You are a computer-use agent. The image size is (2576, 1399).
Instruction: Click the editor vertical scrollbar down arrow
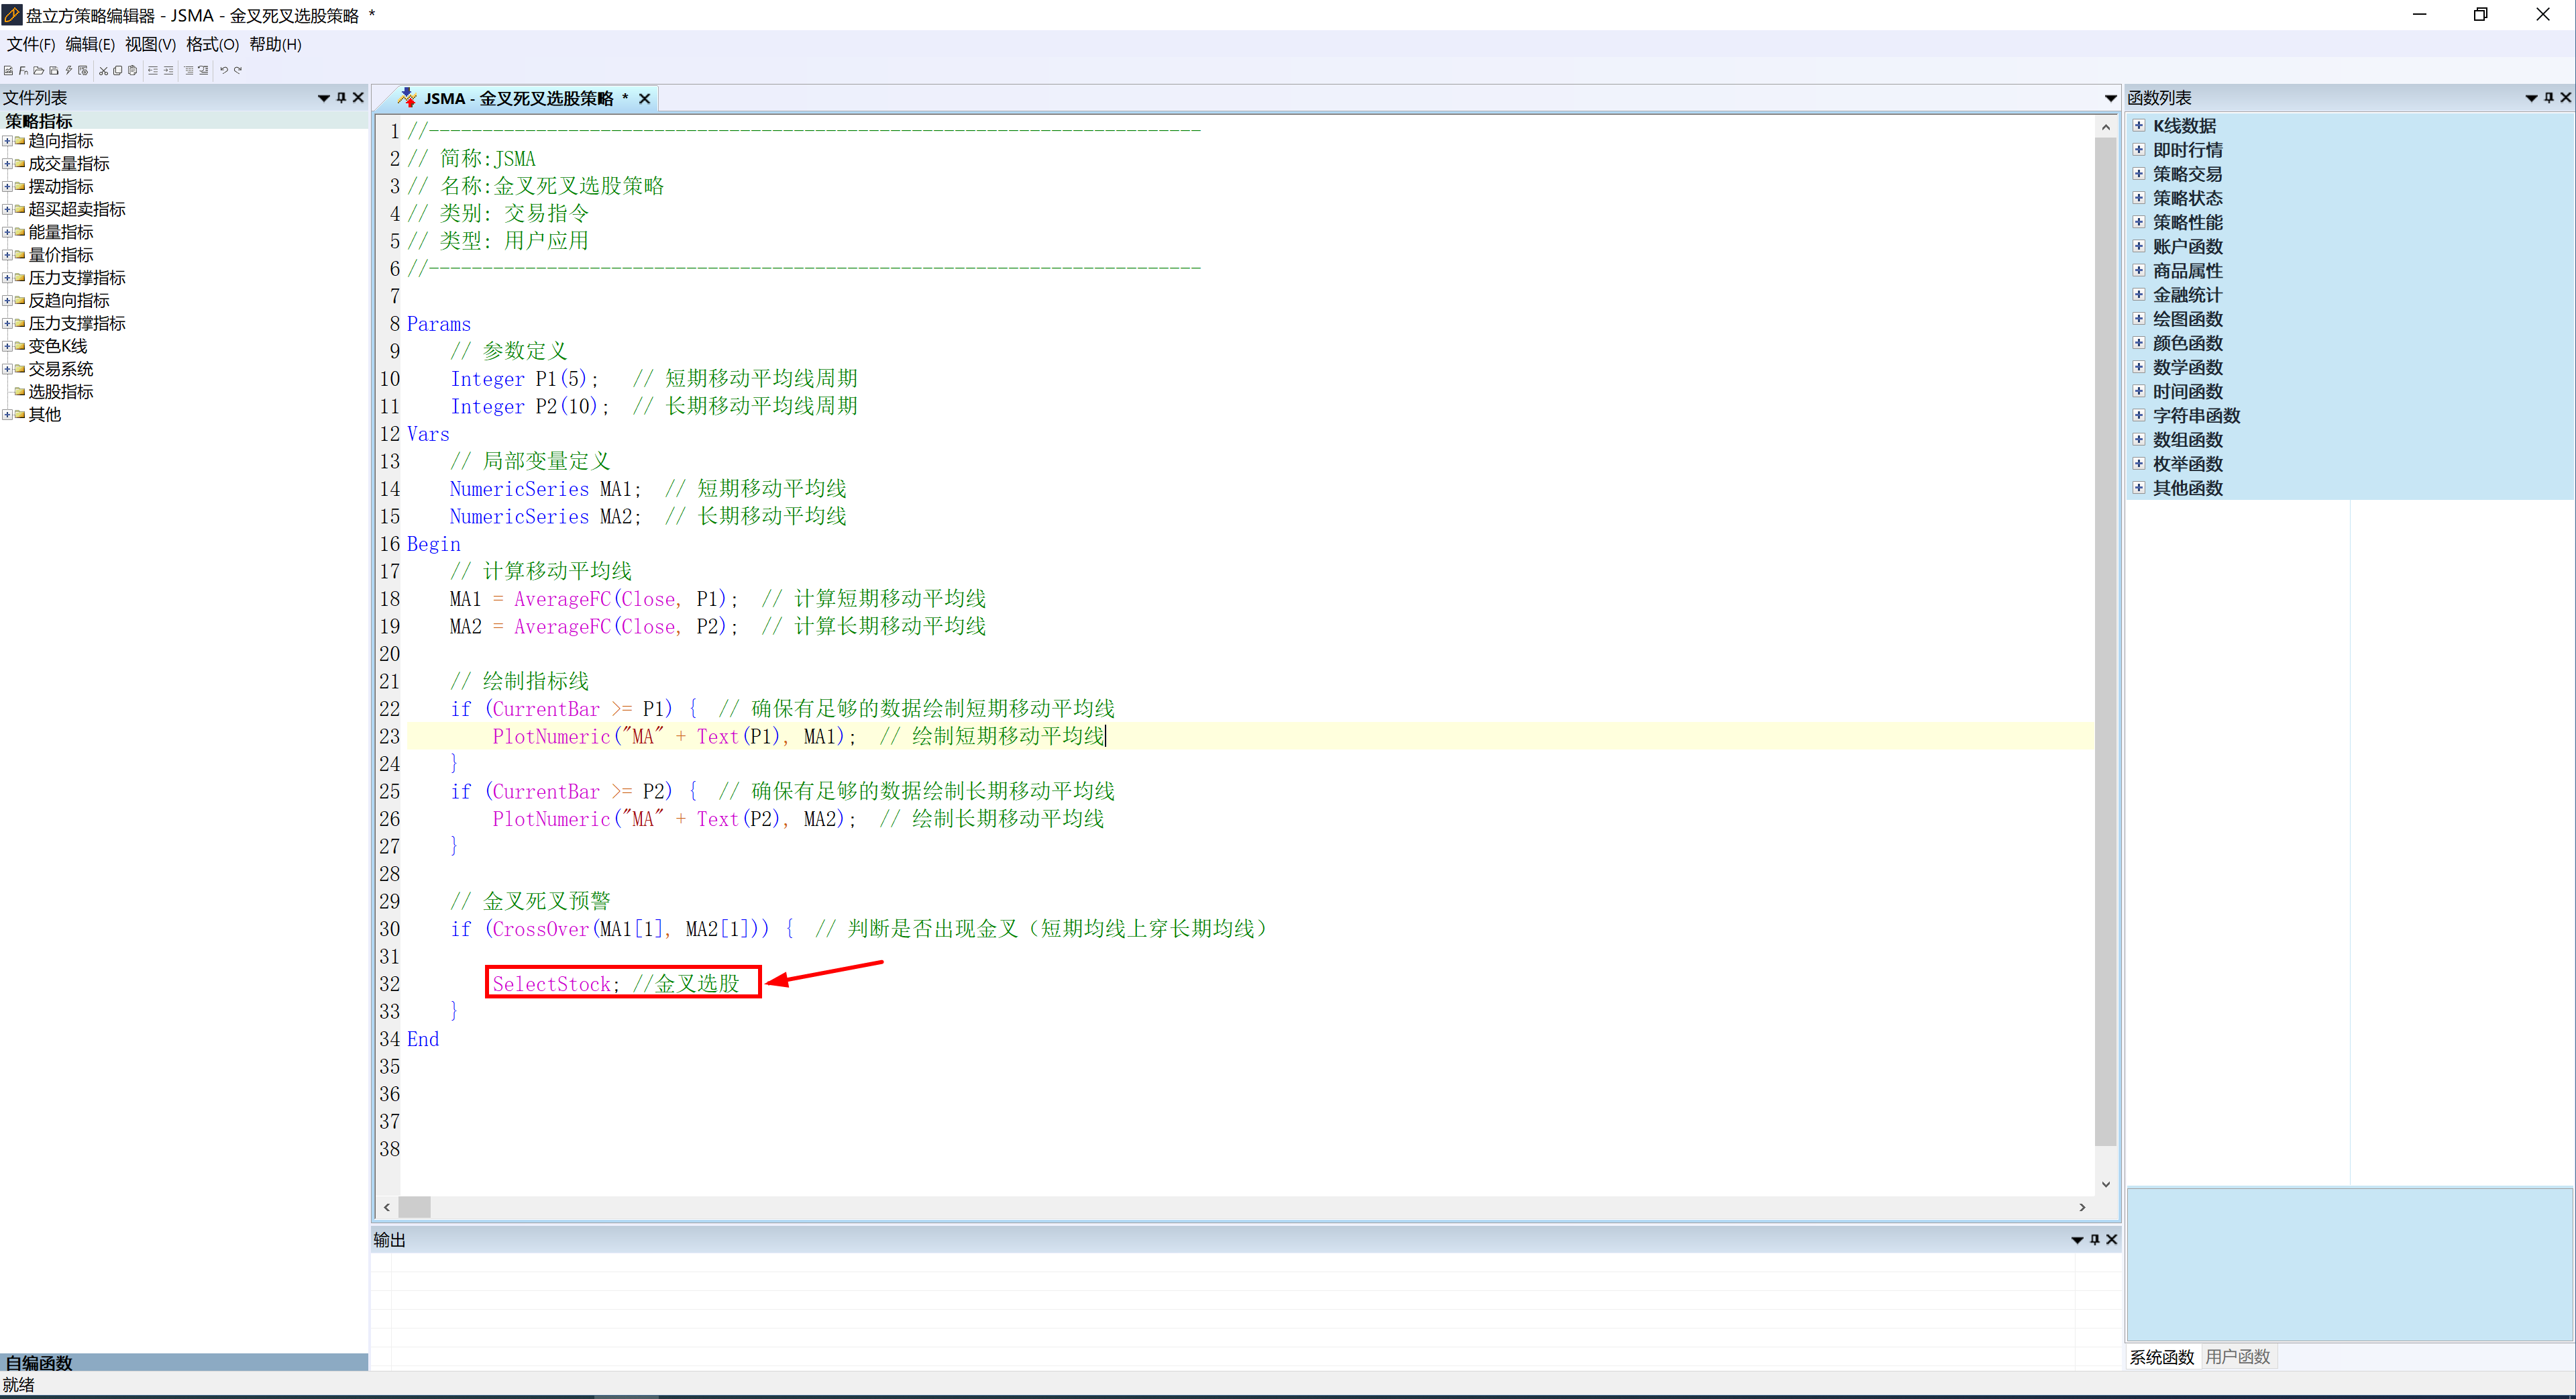(2106, 1184)
